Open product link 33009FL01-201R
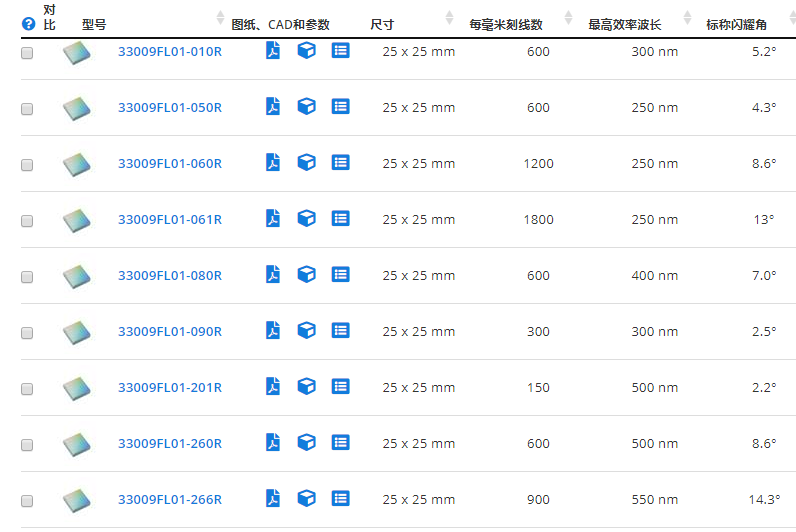The image size is (796, 532). (x=170, y=387)
